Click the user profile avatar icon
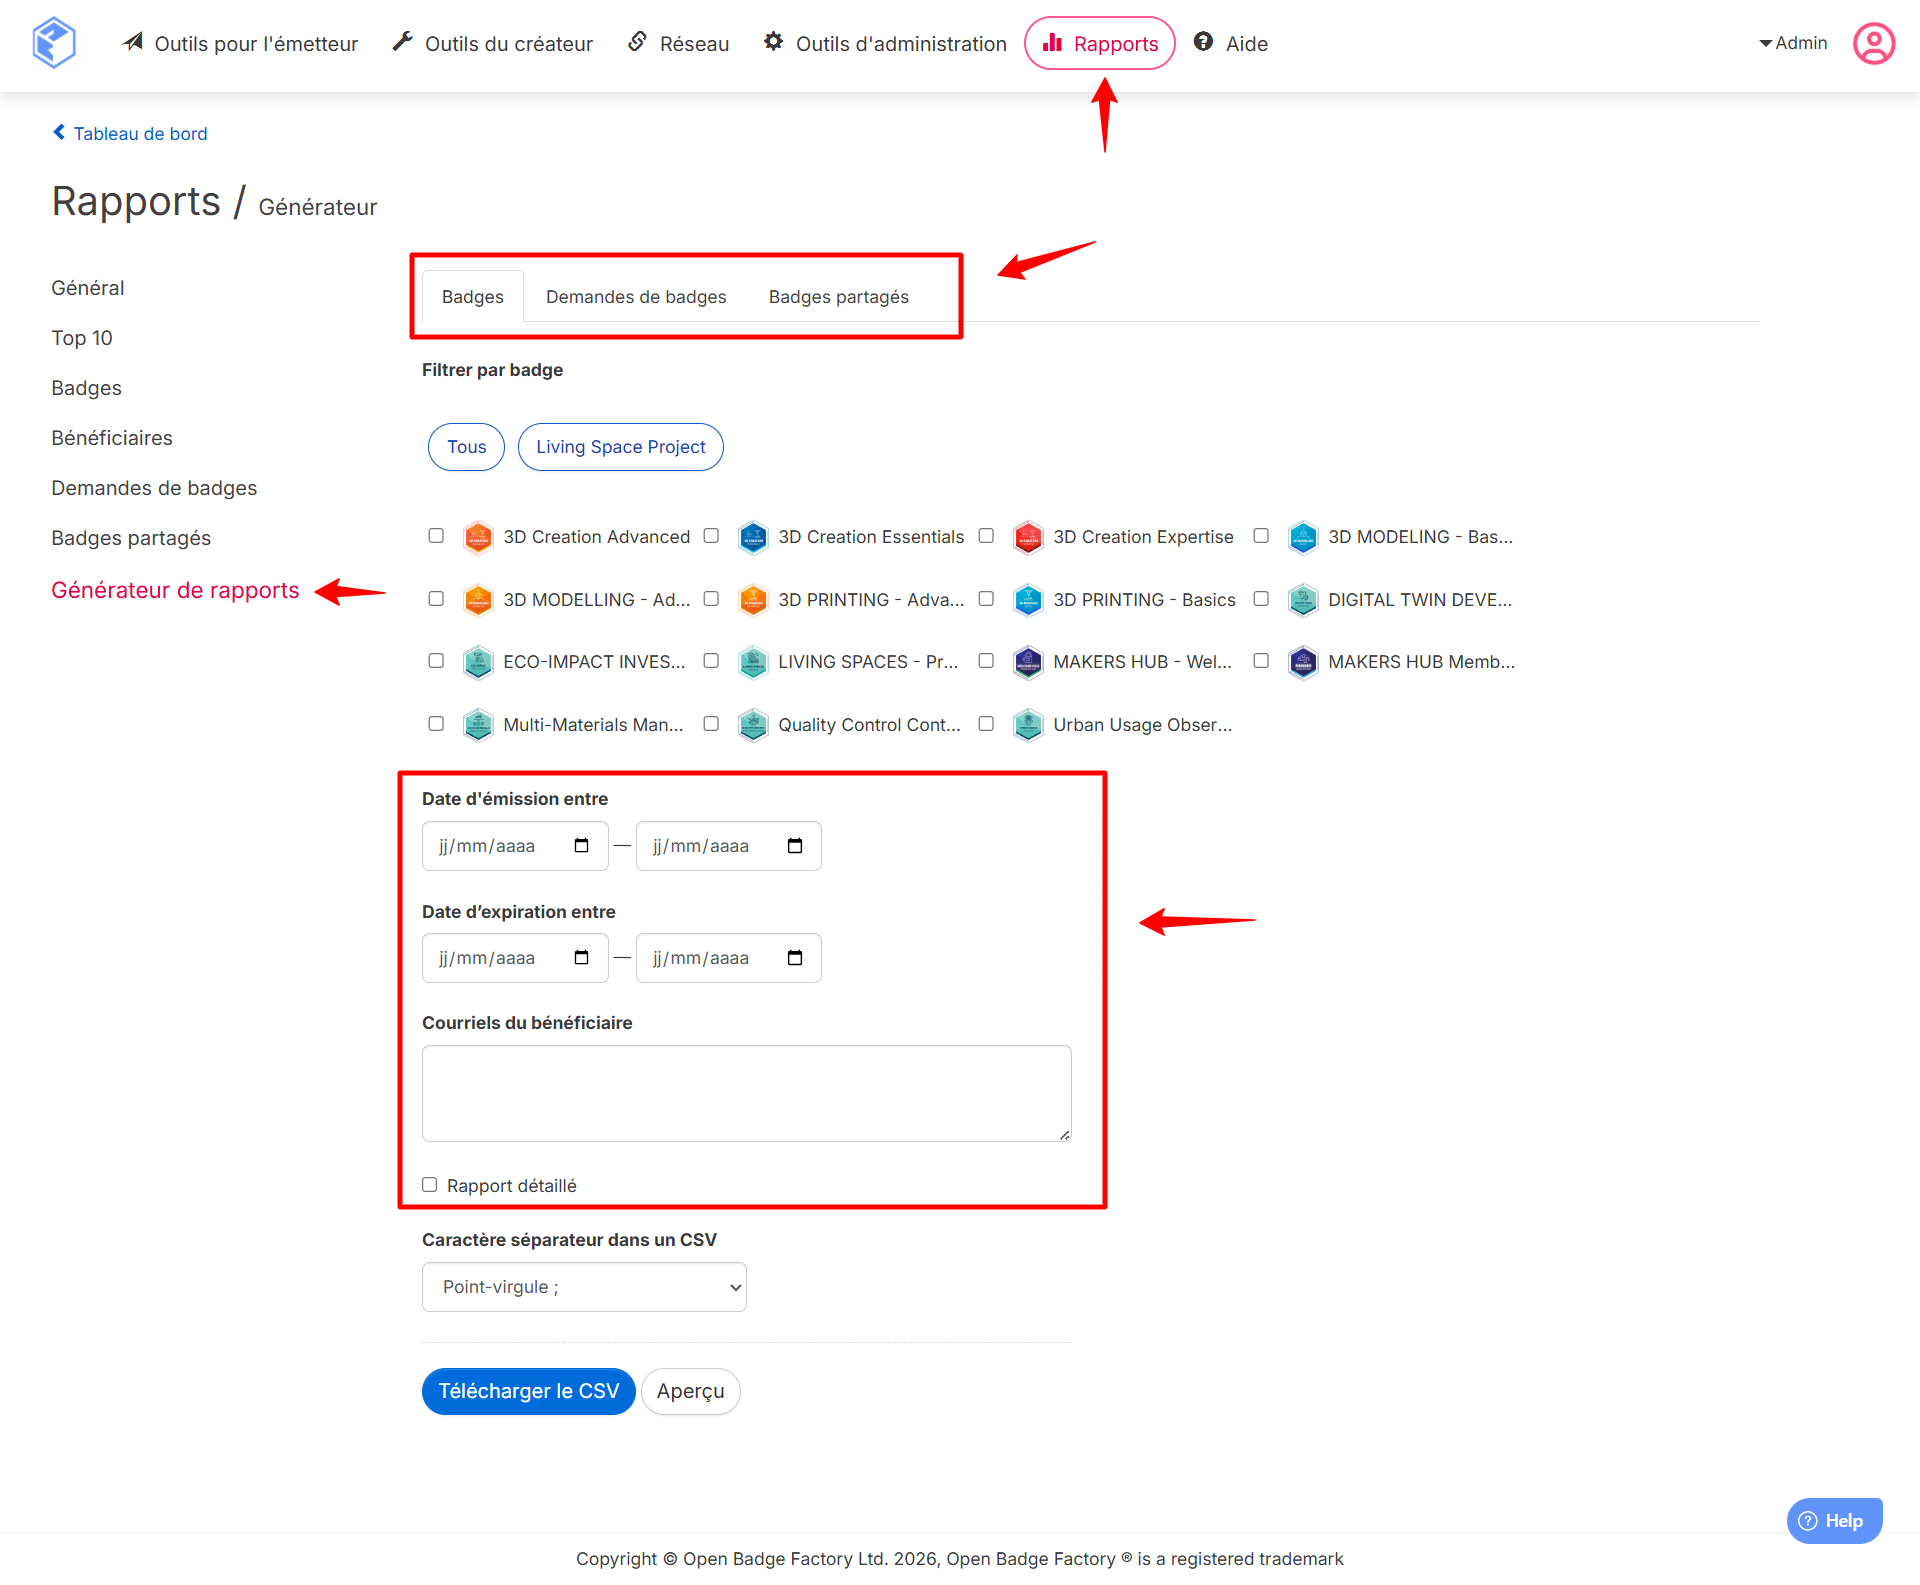Image resolution: width=1920 pixels, height=1585 pixels. coord(1873,43)
